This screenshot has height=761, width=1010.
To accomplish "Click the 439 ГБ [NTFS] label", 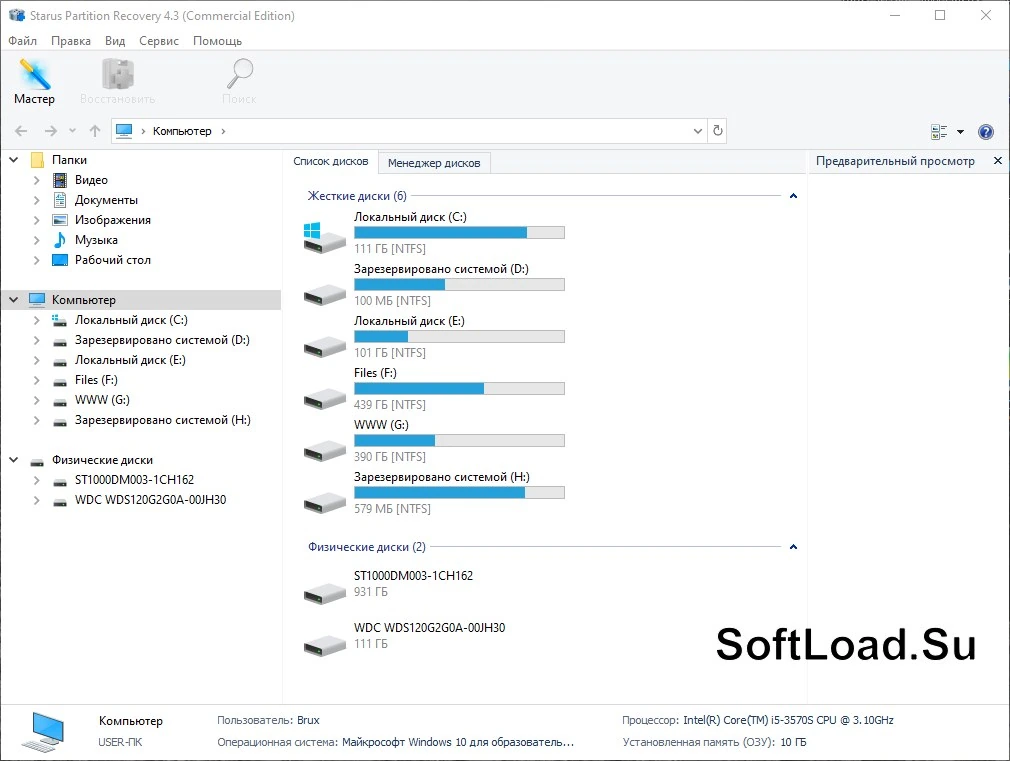I will [390, 405].
